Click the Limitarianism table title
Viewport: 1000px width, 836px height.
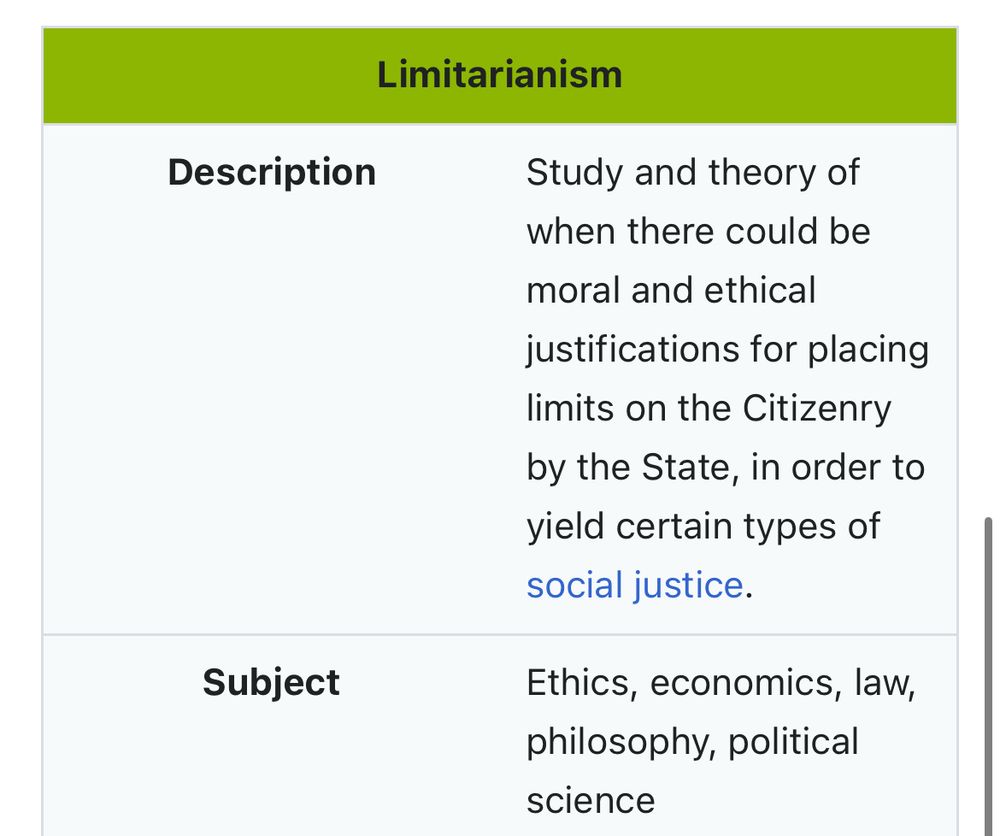click(499, 75)
